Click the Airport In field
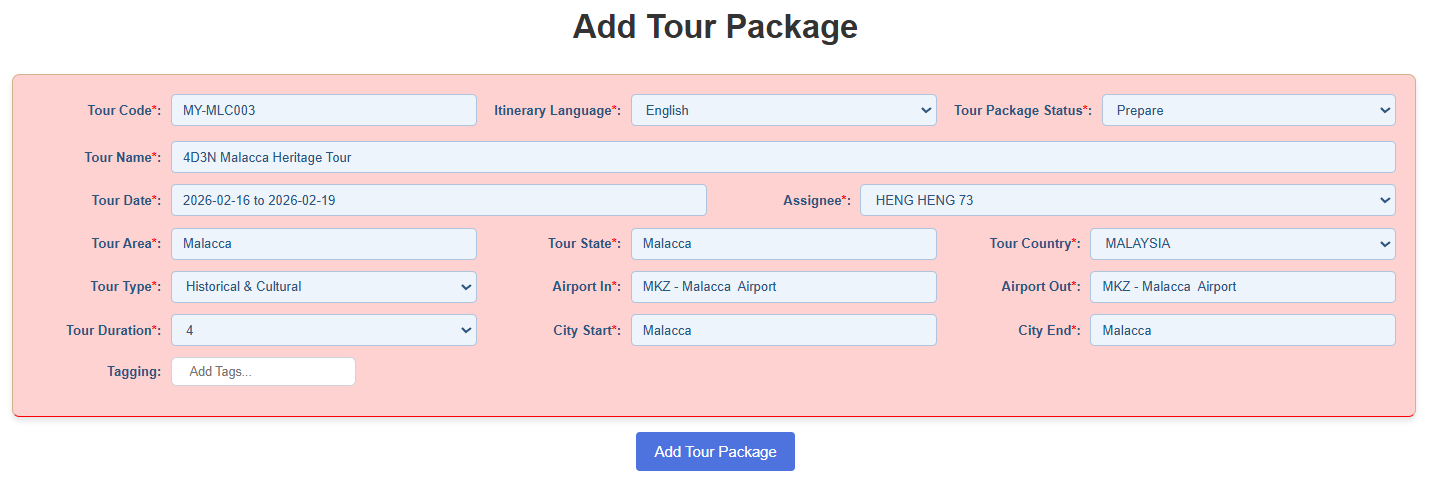1431x490 pixels. [x=783, y=286]
